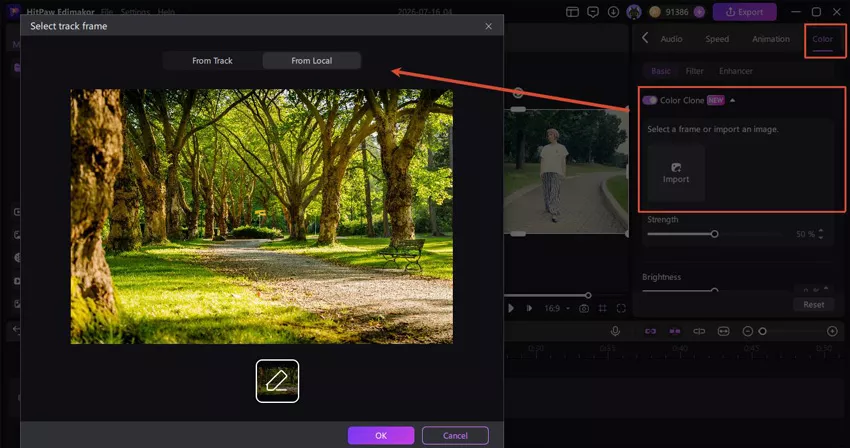850x448 pixels.
Task: Increase Strength percent with up stepper
Action: (821, 231)
